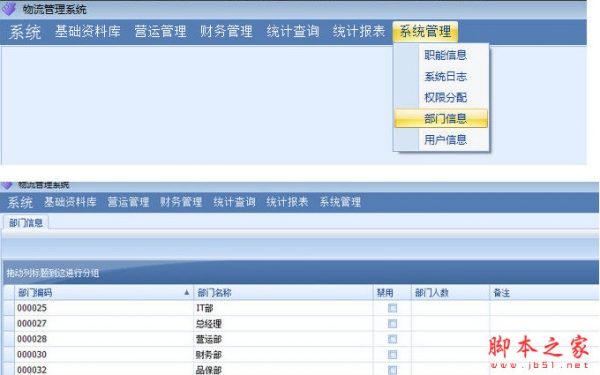Toggle 禁用 checkbox for 财务部 row
The width and height of the screenshot is (600, 375).
coord(392,354)
